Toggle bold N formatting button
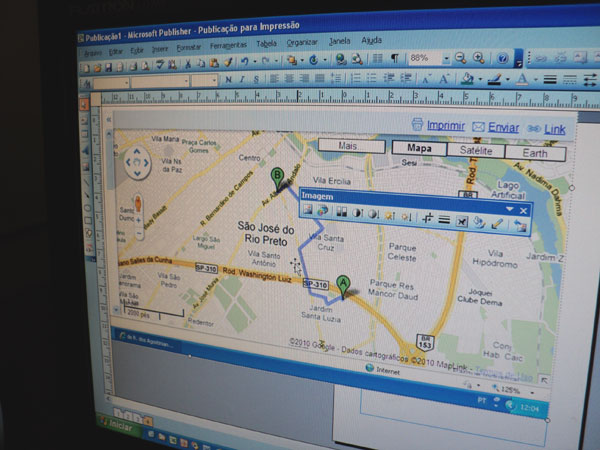600x450 pixels. (x=228, y=80)
